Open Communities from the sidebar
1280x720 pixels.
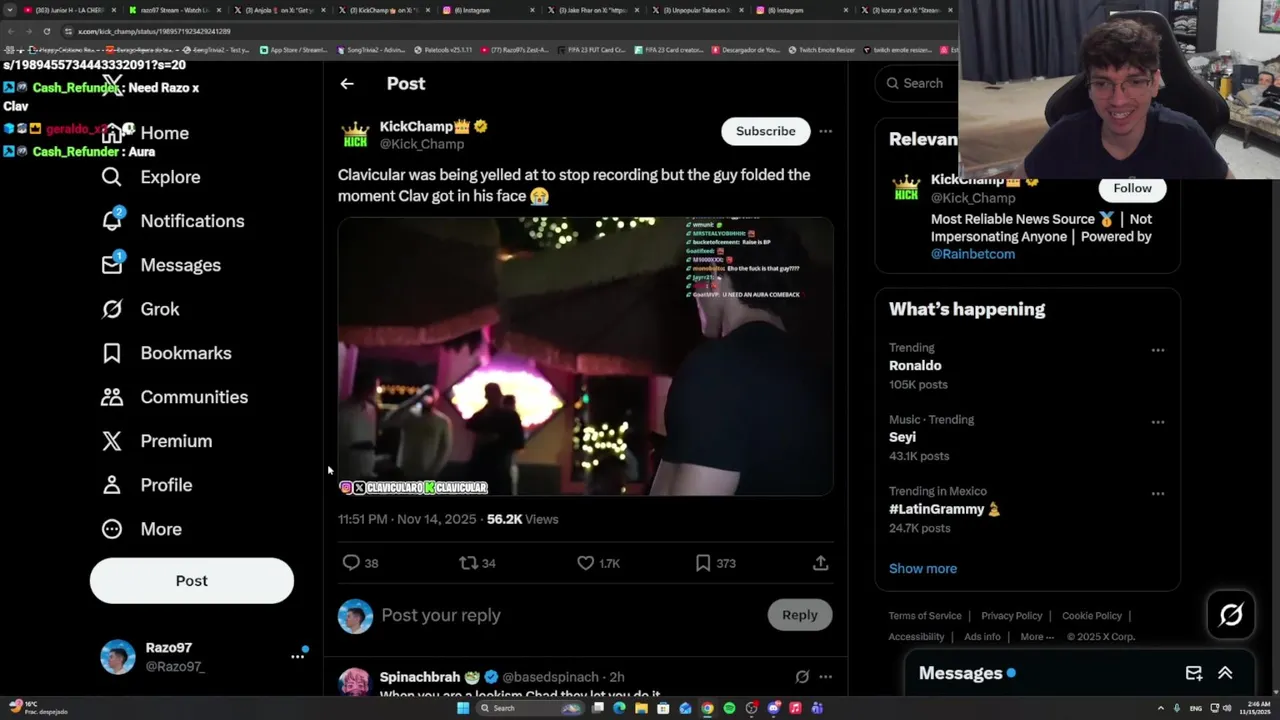tap(175, 397)
